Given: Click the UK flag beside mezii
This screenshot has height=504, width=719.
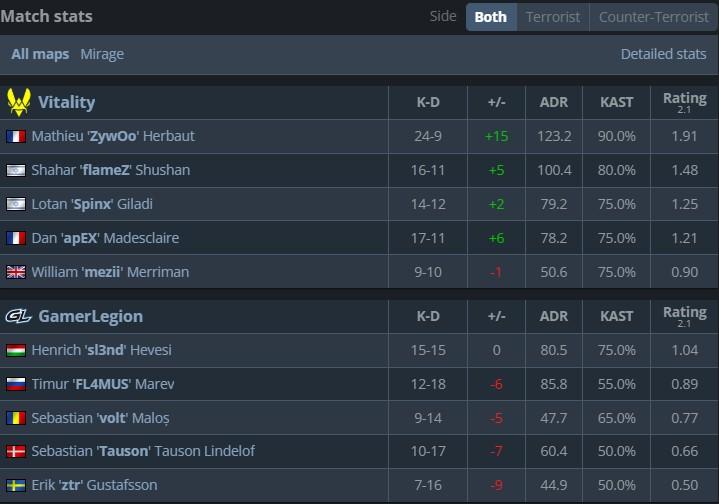Looking at the screenshot, I should (x=16, y=272).
